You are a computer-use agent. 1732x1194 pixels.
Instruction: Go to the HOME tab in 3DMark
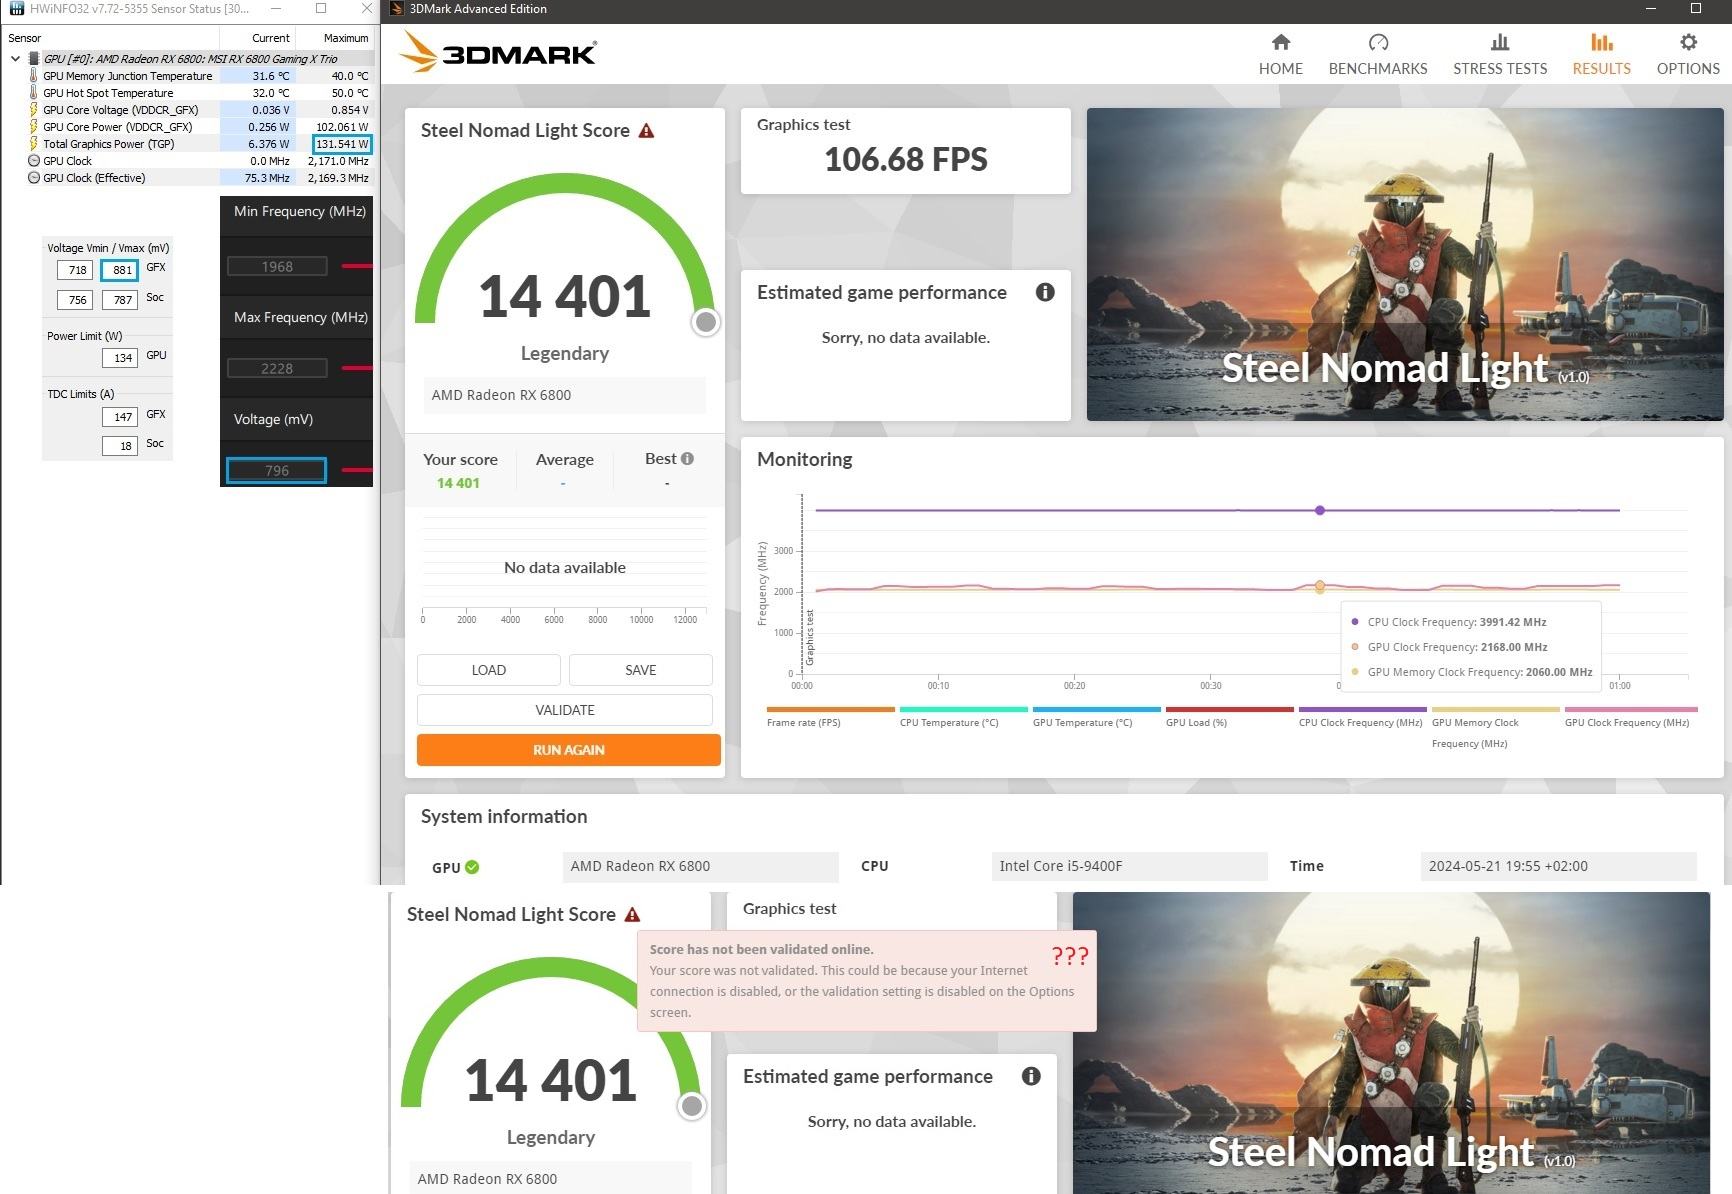[x=1281, y=54]
